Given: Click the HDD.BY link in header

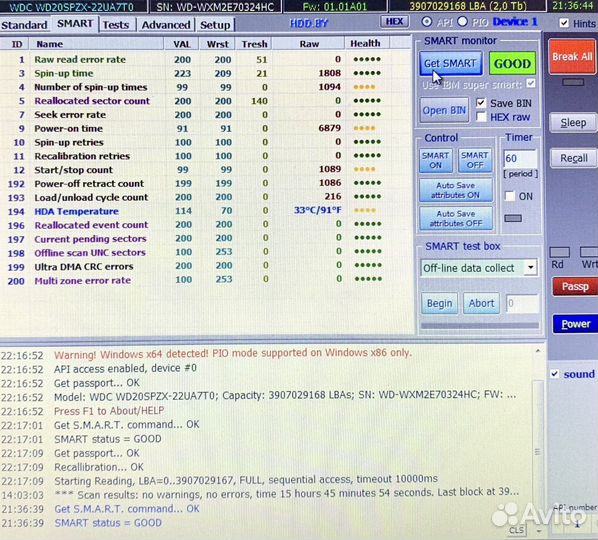Looking at the screenshot, I should [x=309, y=24].
